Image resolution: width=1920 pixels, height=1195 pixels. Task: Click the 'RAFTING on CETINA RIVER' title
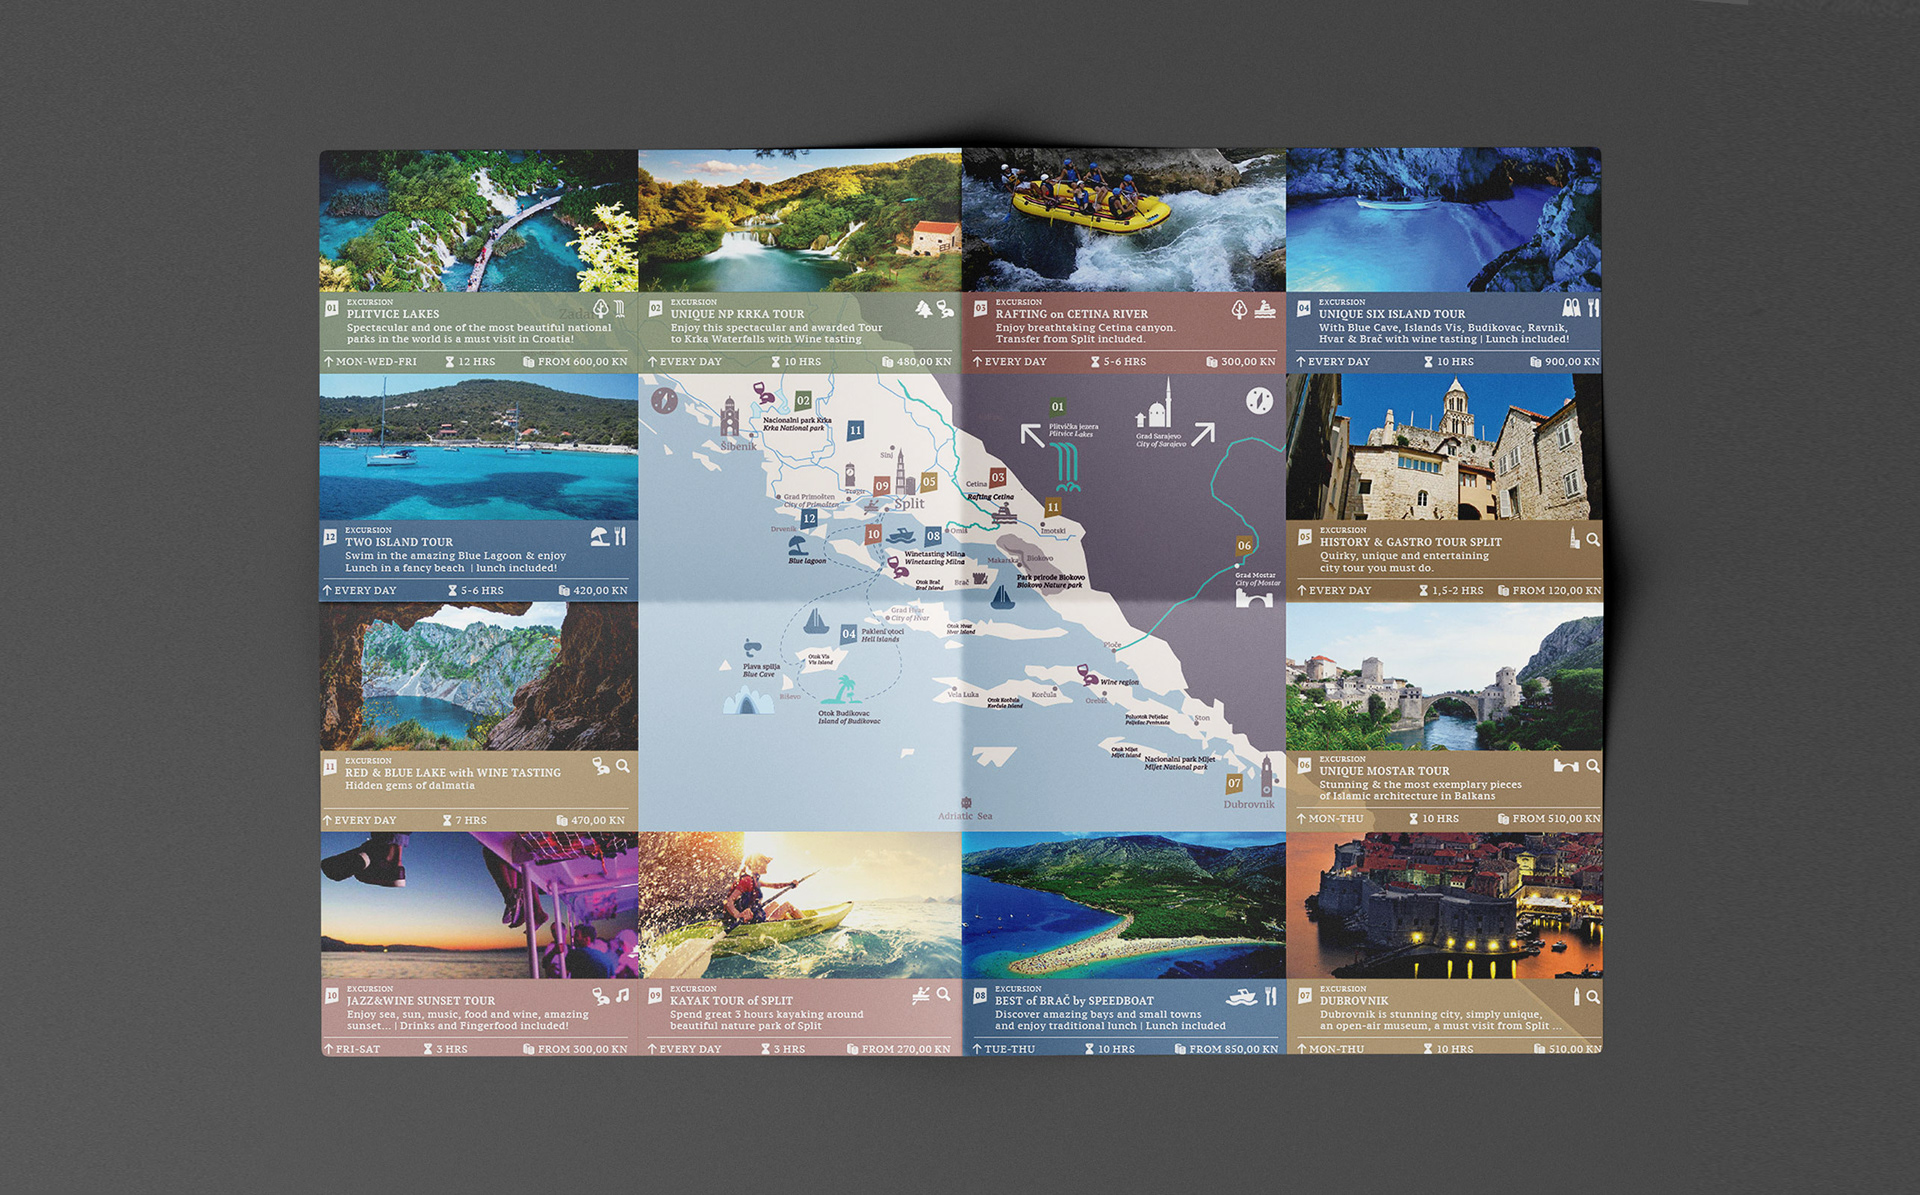[1072, 314]
